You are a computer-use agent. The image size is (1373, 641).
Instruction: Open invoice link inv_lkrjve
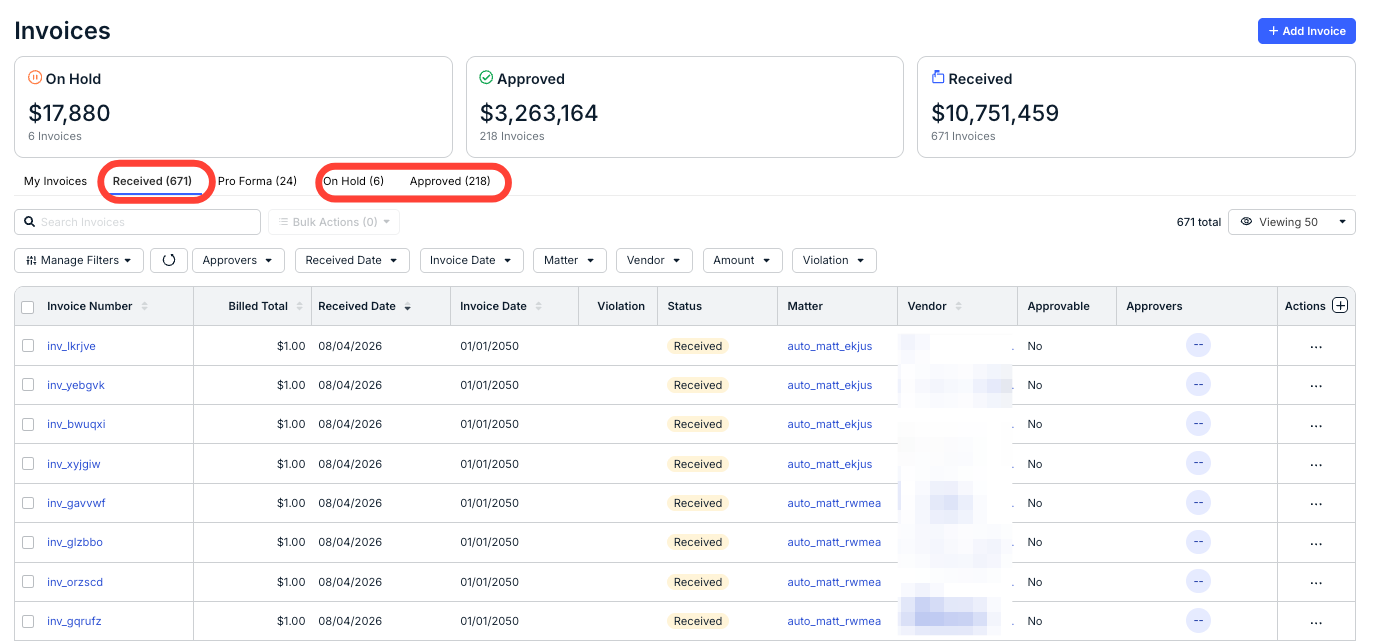point(71,346)
